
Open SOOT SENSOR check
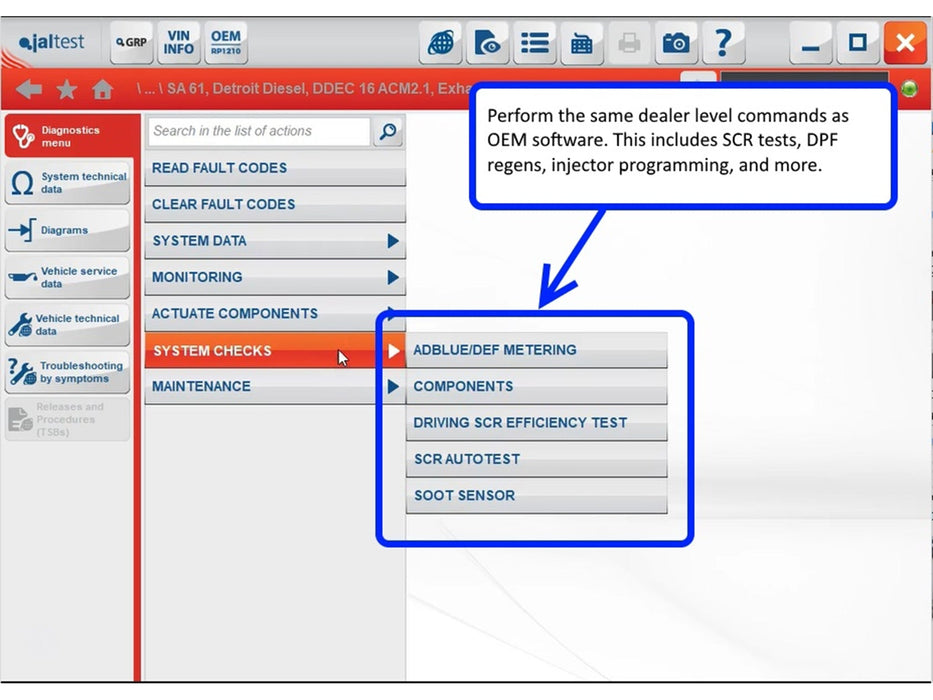[536, 496]
